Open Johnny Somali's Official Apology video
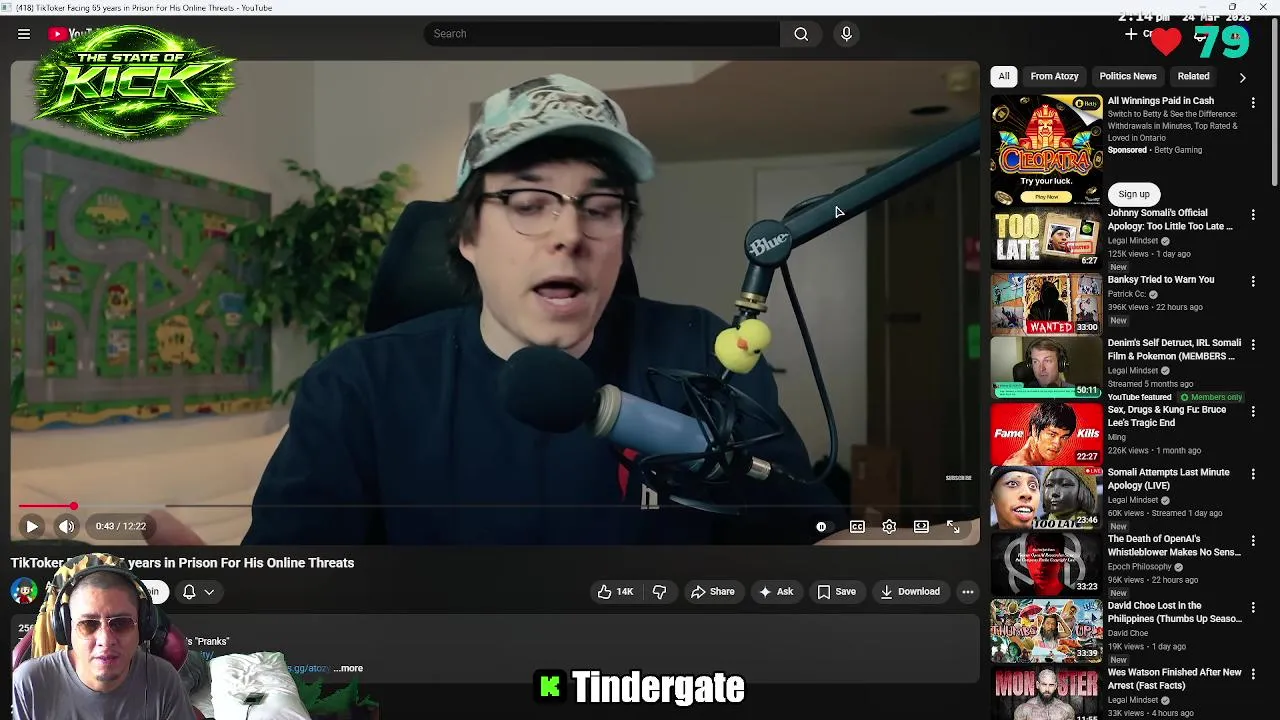Viewport: 1280px width, 720px height. (x=1170, y=219)
